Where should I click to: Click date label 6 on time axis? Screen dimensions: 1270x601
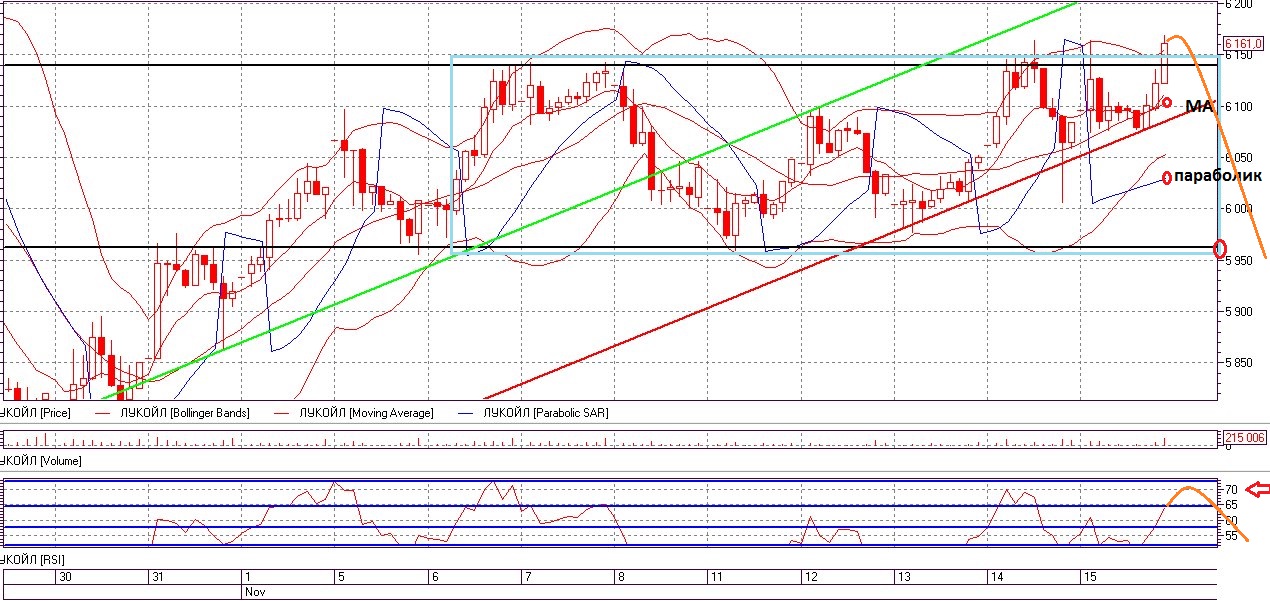click(x=434, y=577)
